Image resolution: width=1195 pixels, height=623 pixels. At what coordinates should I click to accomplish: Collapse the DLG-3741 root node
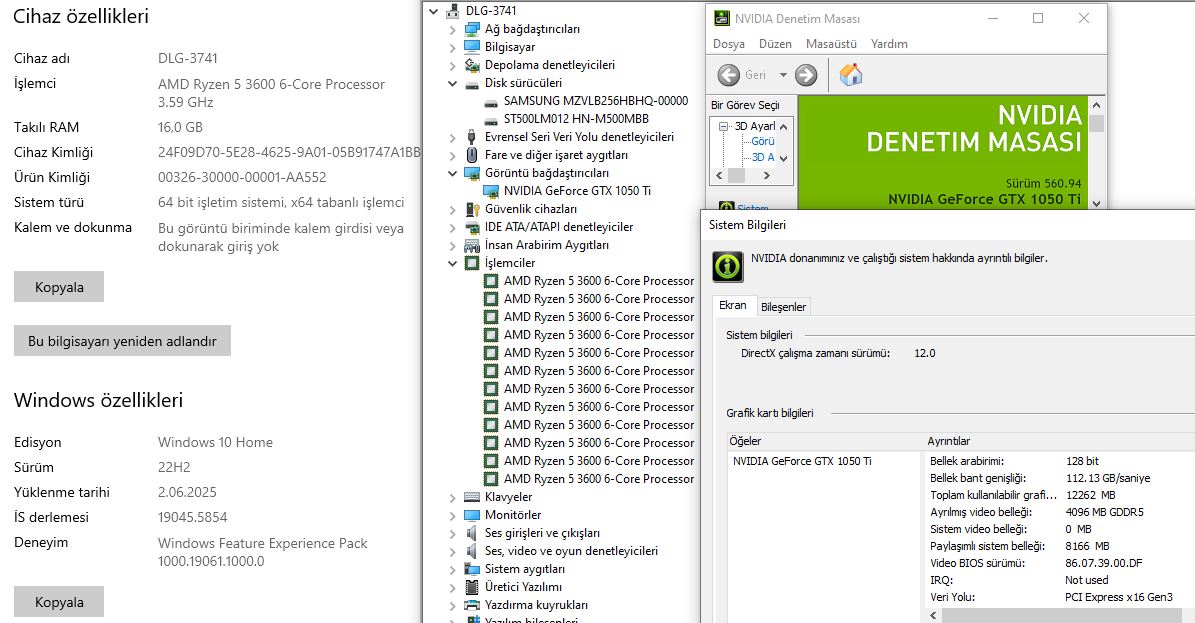pyautogui.click(x=434, y=11)
